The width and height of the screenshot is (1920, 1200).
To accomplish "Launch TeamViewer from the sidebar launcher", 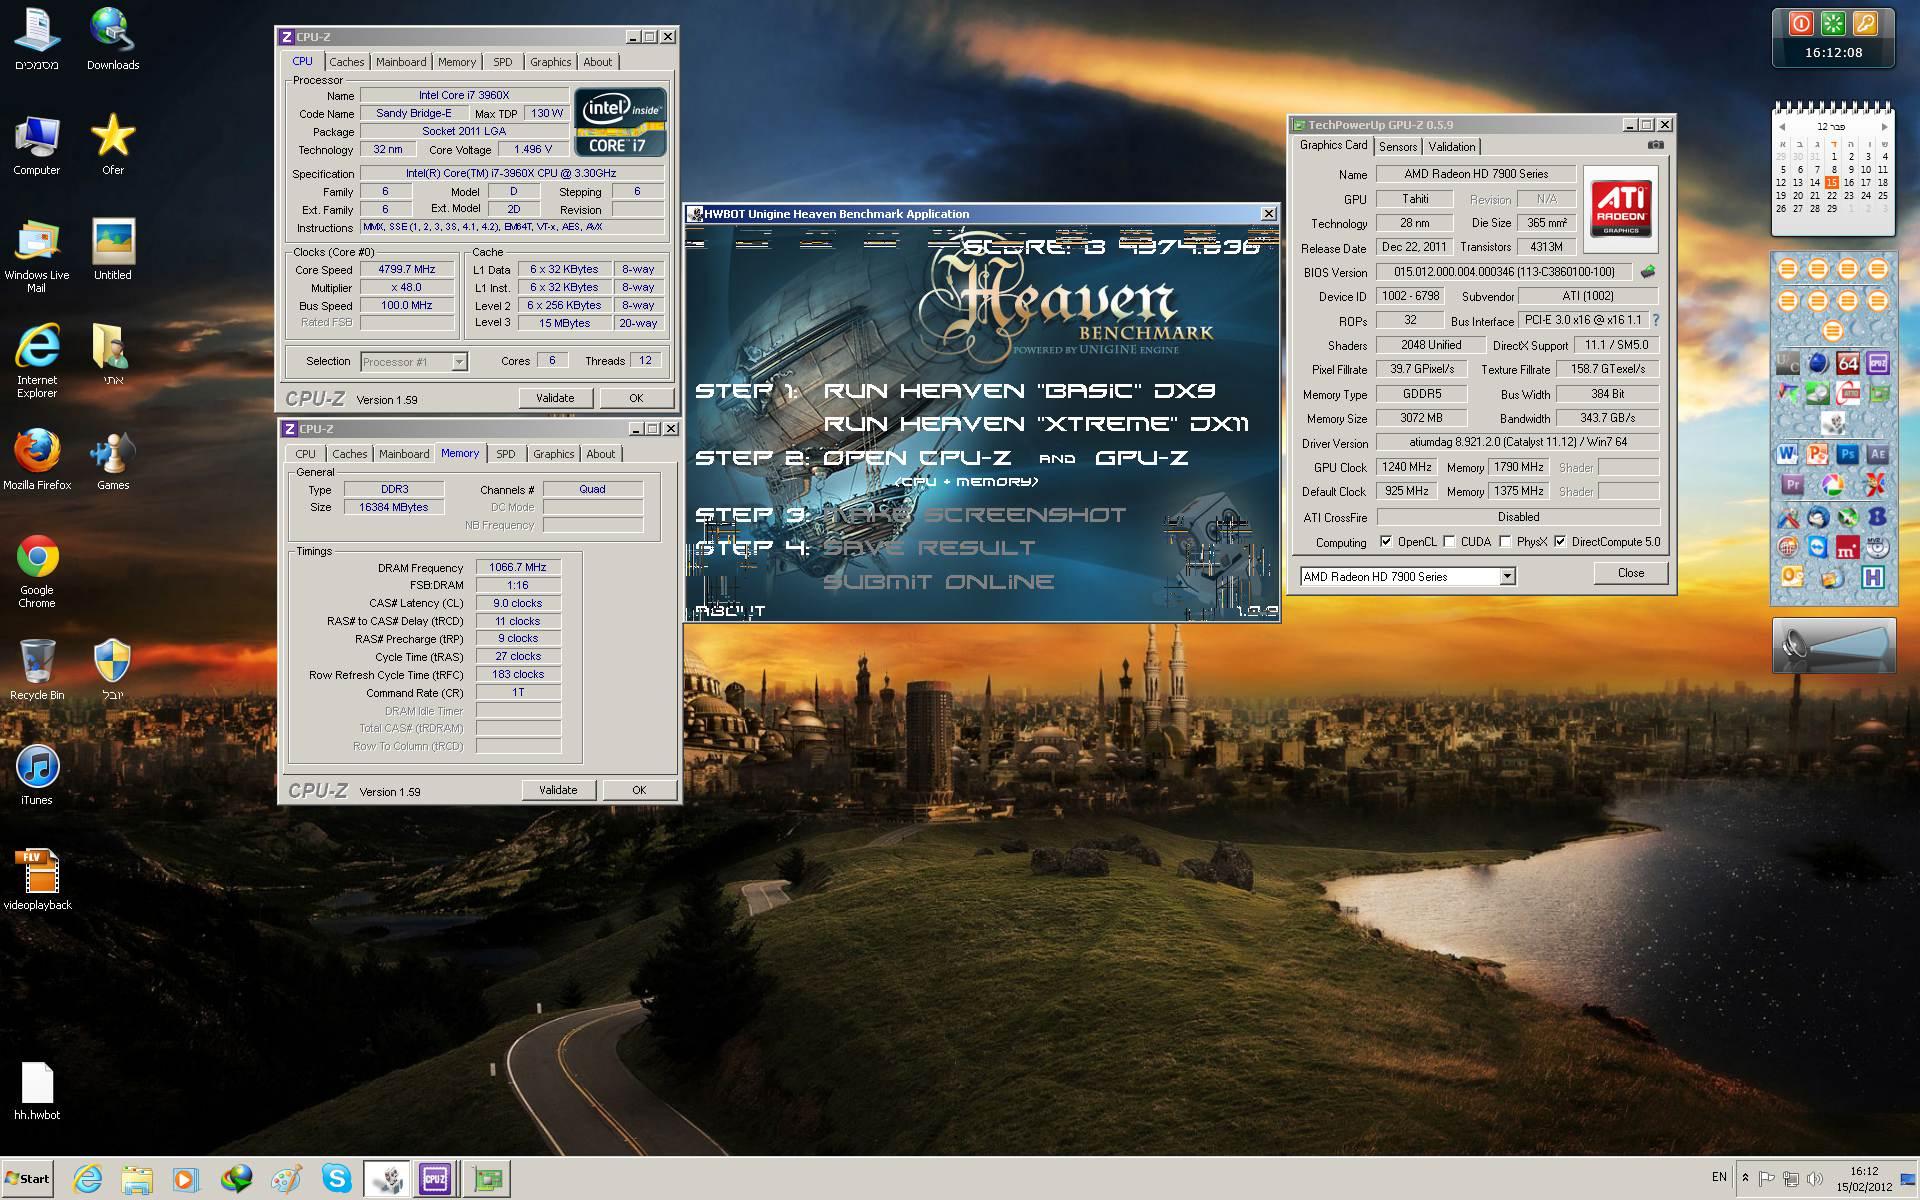I will click(1817, 547).
